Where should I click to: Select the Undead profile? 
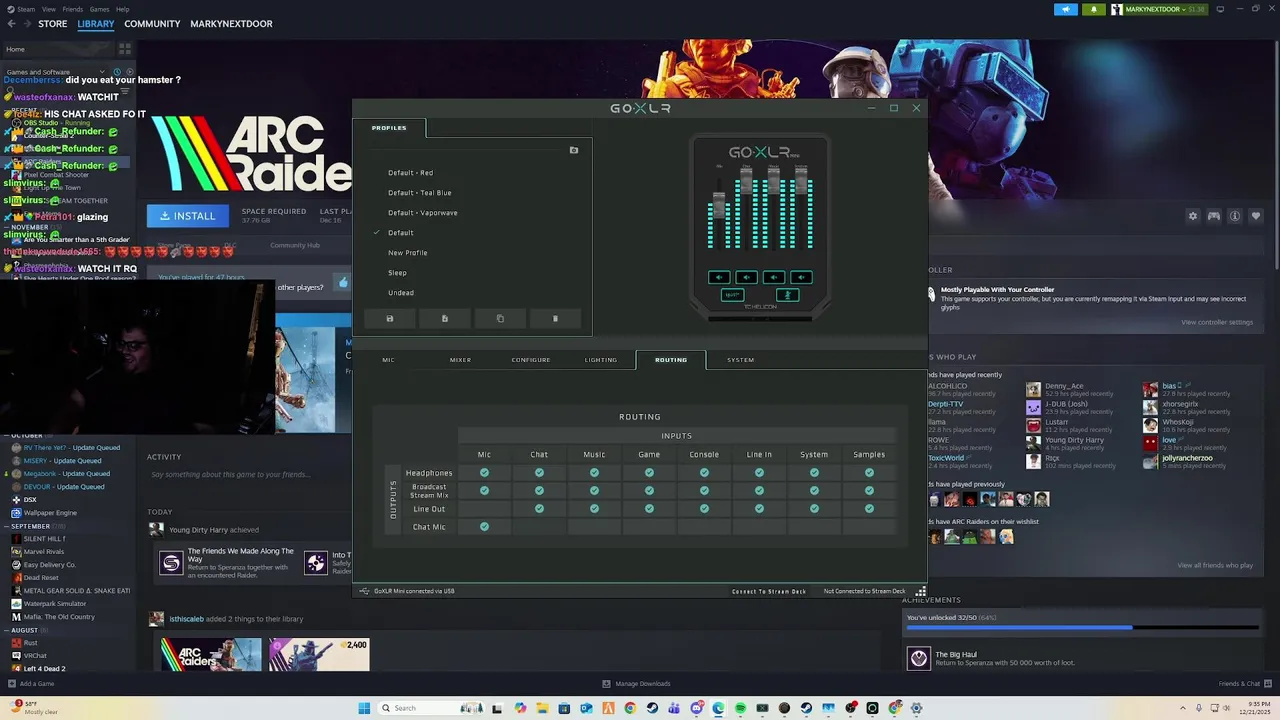(x=401, y=293)
